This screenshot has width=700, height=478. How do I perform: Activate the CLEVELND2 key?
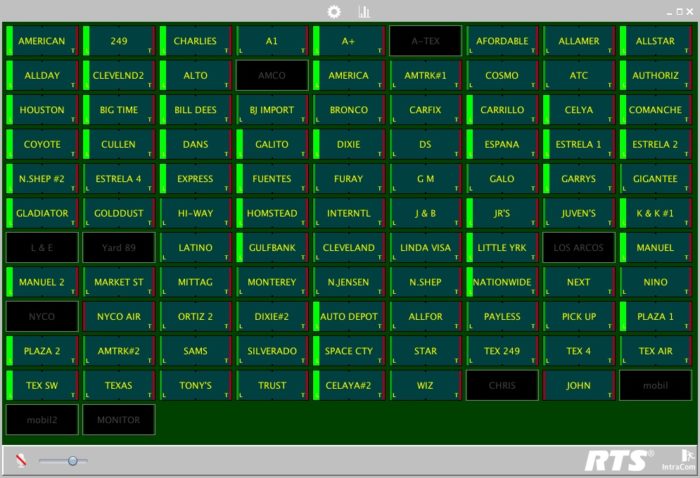coord(119,75)
